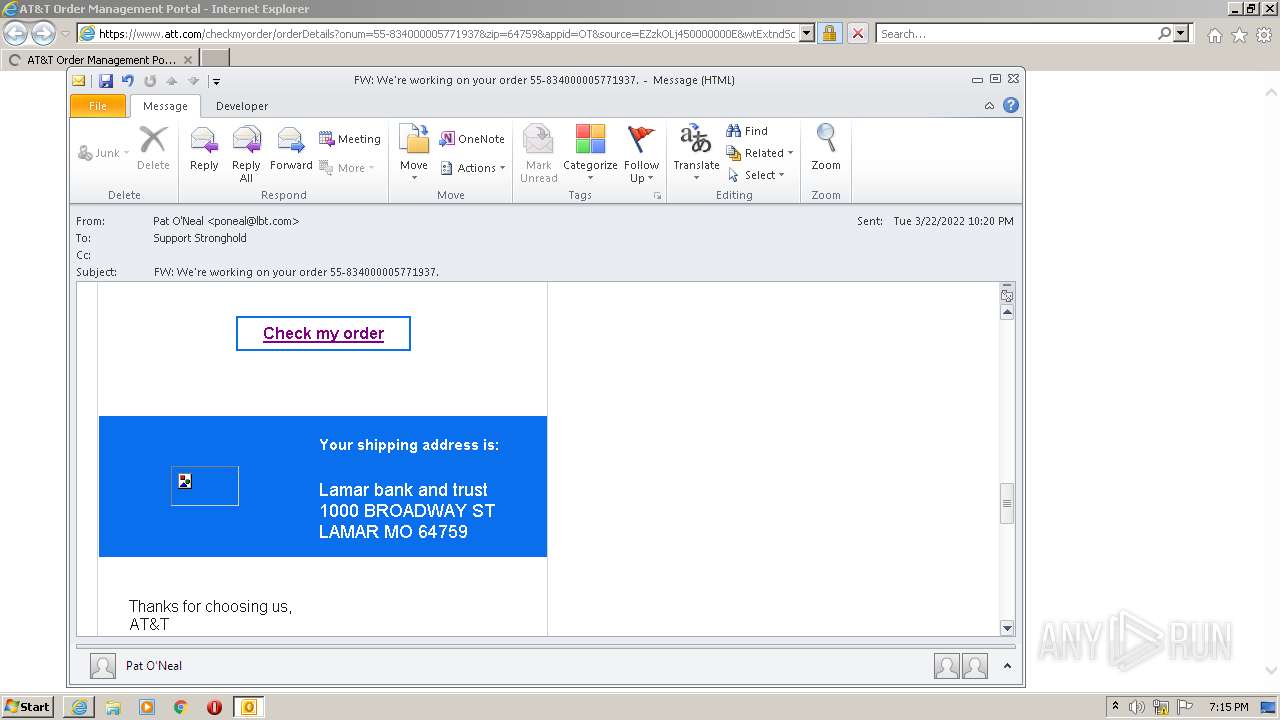Open IE Favorites star icon
The height and width of the screenshot is (720, 1280).
point(1239,35)
